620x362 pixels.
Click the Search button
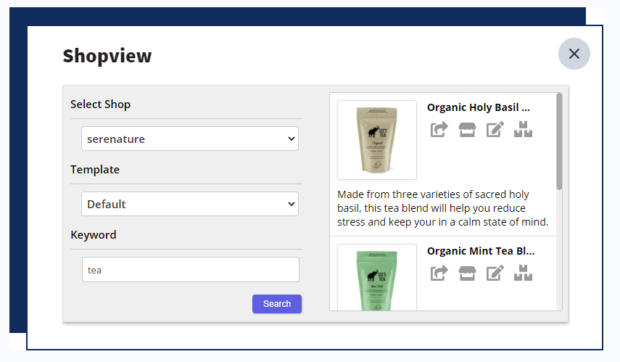click(x=277, y=304)
